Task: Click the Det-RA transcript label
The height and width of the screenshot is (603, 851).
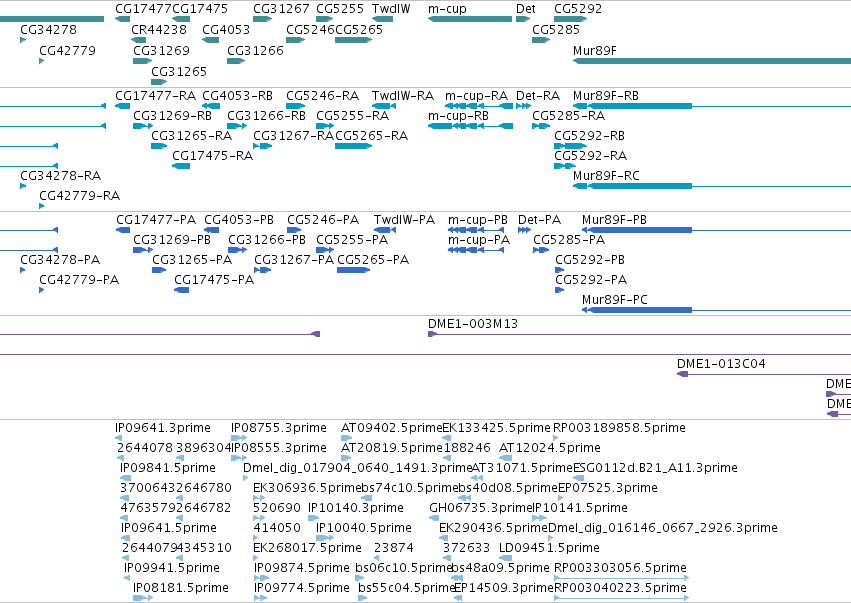Action: coord(538,96)
